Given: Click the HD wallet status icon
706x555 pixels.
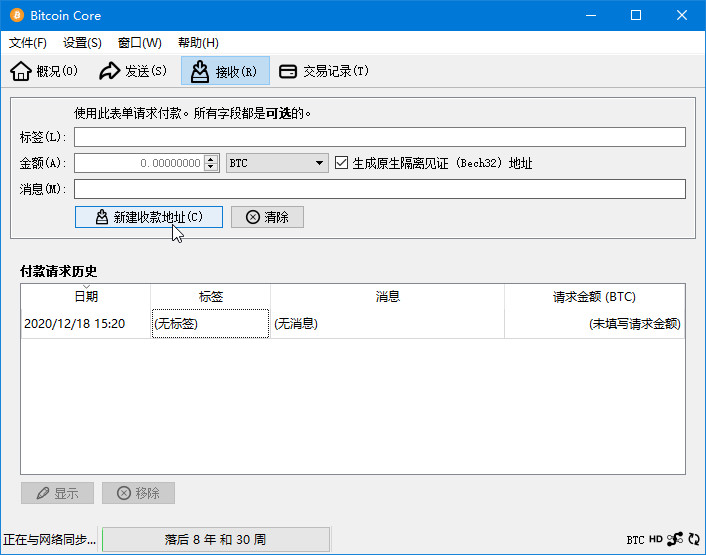Looking at the screenshot, I should click(x=656, y=539).
